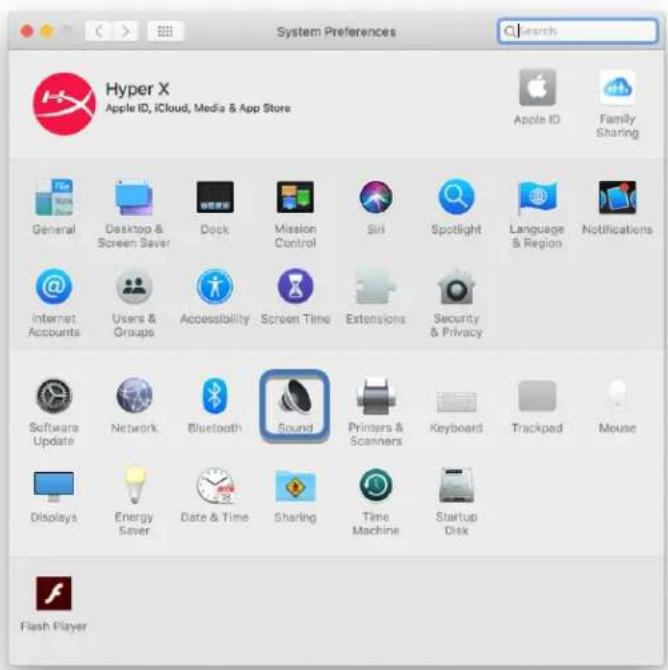Click the Show All grid button
Image resolution: width=668 pixels, height=670 pixels.
(x=165, y=31)
